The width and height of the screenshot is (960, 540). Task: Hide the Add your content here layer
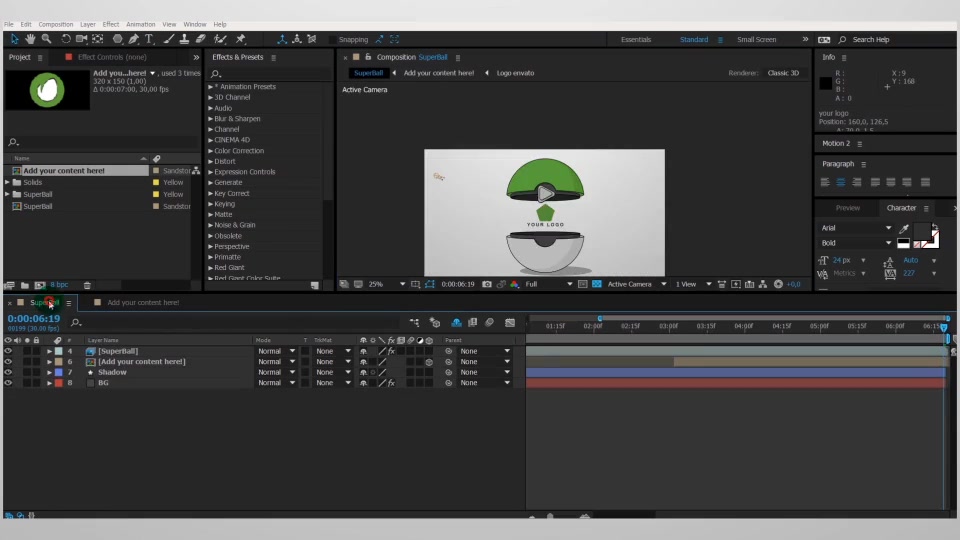8,362
